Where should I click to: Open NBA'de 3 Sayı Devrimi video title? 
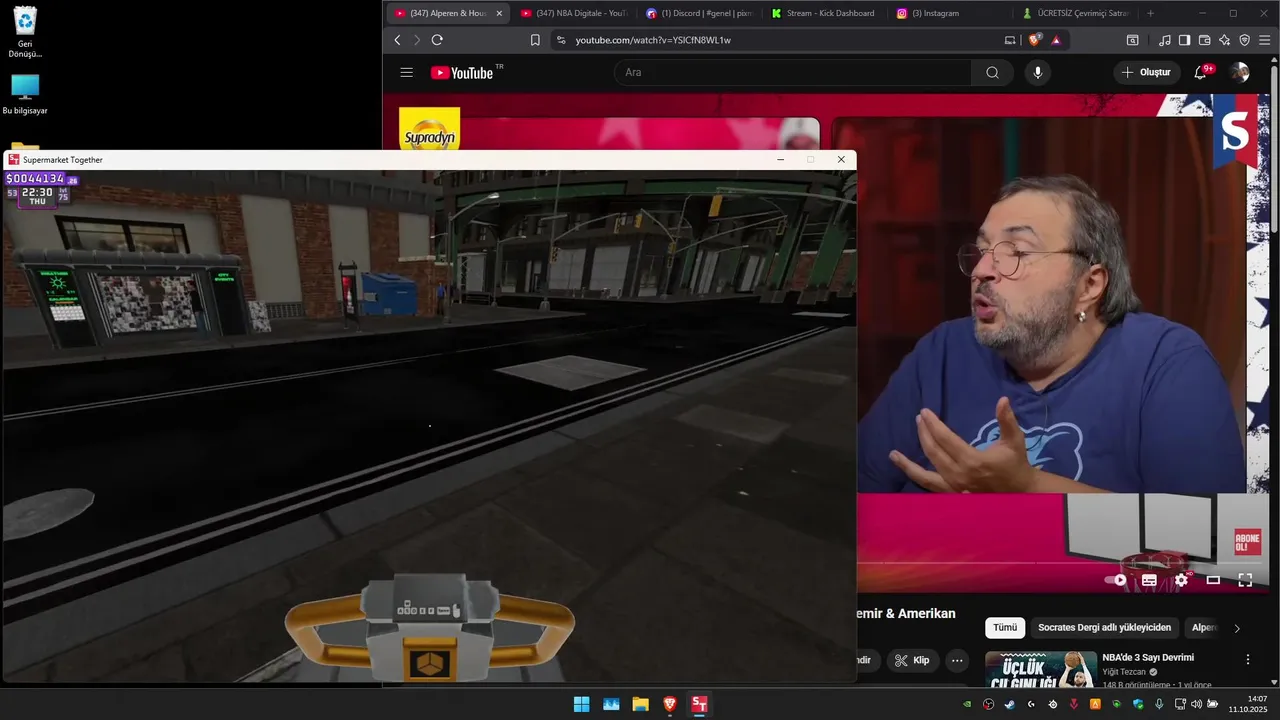1148,657
